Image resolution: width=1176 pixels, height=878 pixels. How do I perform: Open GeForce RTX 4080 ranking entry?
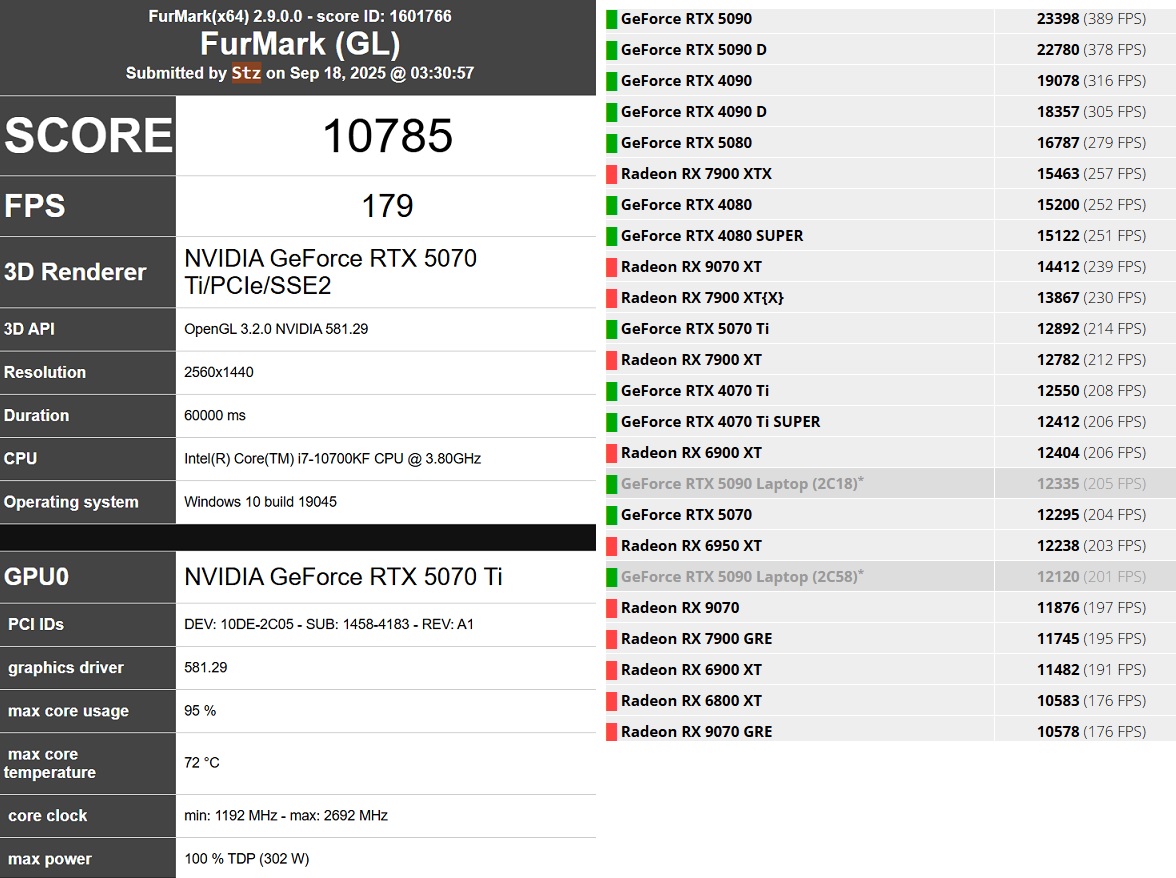click(x=686, y=205)
